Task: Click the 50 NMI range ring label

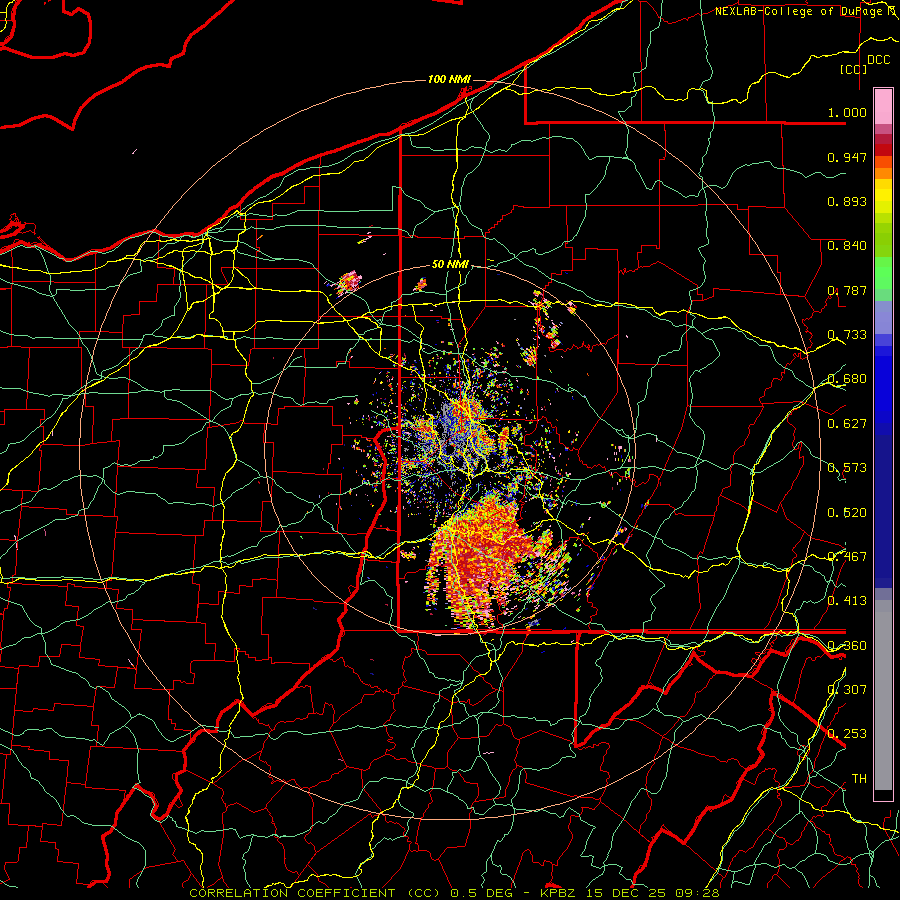Action: [450, 265]
